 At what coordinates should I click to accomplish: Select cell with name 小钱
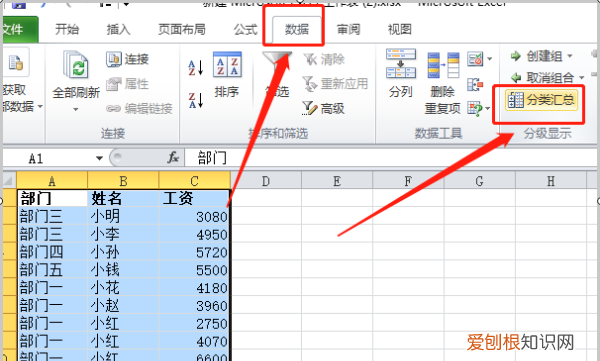pos(123,270)
